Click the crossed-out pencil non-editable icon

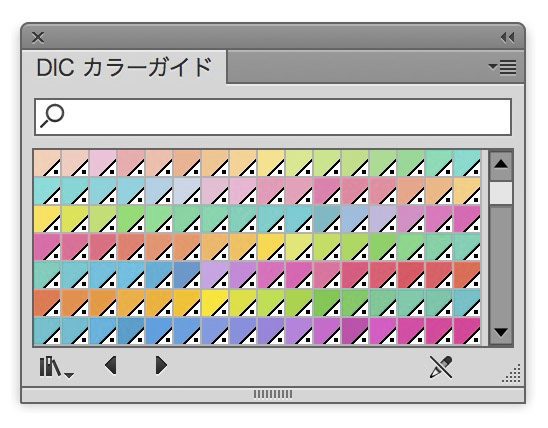coord(441,367)
